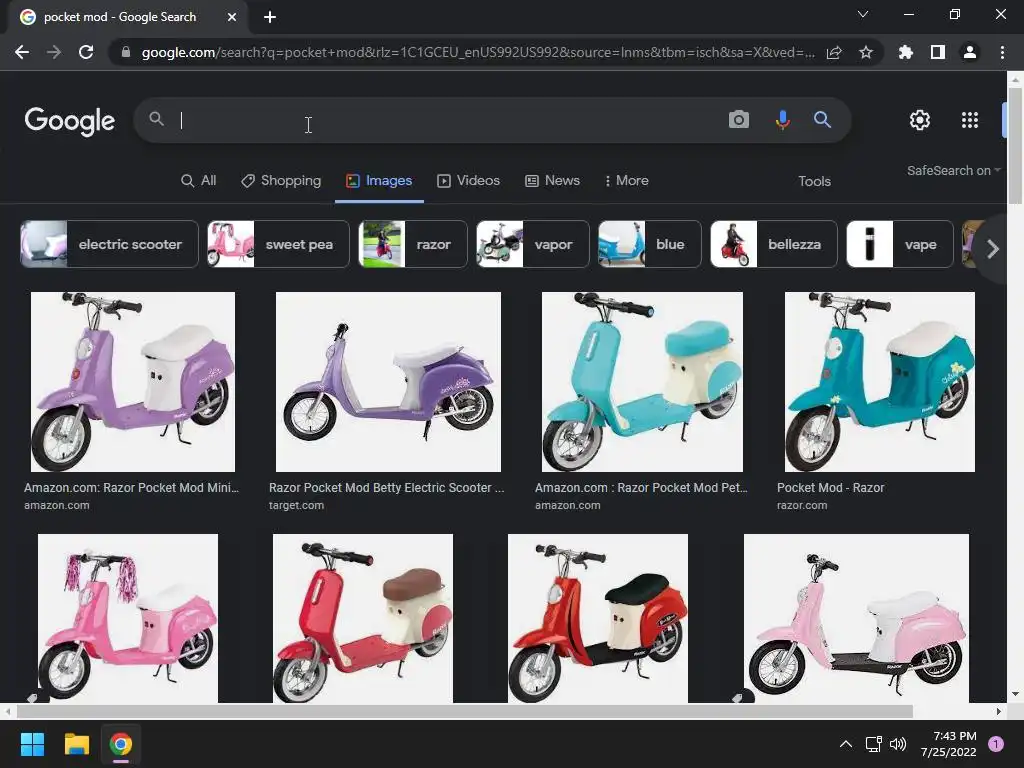Expand the SafeSearch on dropdown
This screenshot has width=1024, height=768.
(953, 170)
